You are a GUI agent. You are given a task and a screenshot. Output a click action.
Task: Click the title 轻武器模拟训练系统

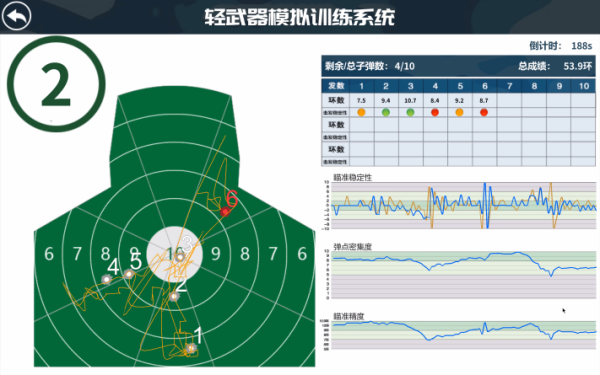pos(299,17)
